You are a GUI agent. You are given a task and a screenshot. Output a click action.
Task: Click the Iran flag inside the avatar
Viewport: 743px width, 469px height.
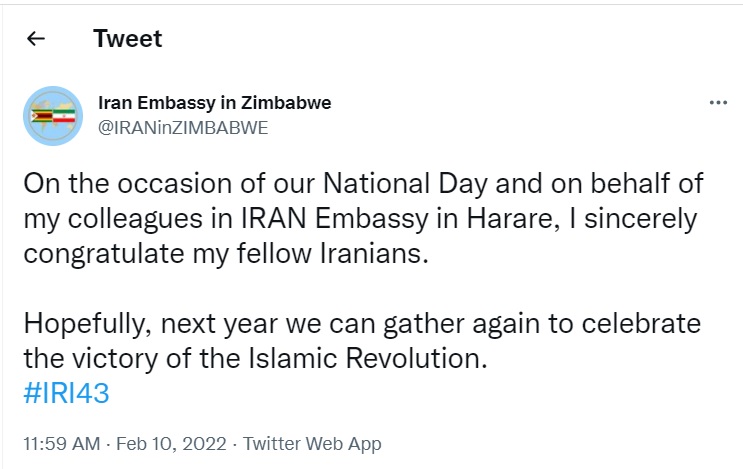[x=65, y=117]
